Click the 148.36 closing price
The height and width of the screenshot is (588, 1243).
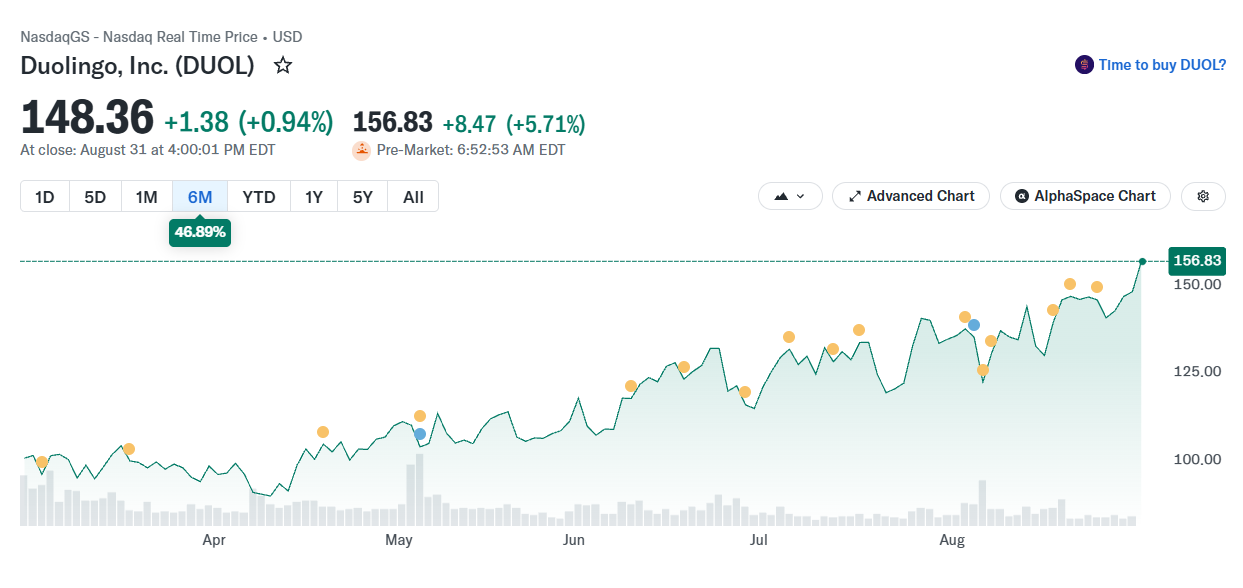88,117
